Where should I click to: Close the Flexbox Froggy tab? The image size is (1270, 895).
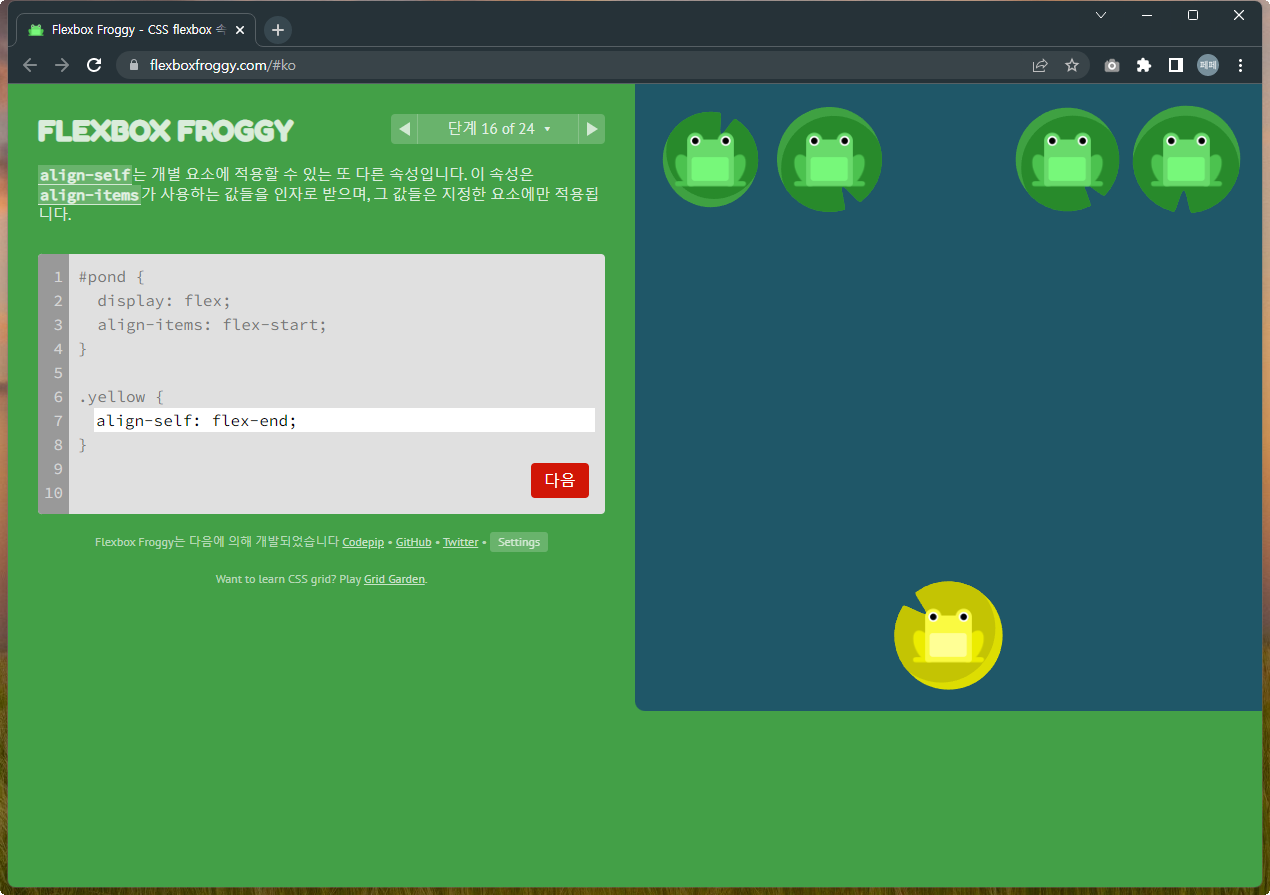240,30
